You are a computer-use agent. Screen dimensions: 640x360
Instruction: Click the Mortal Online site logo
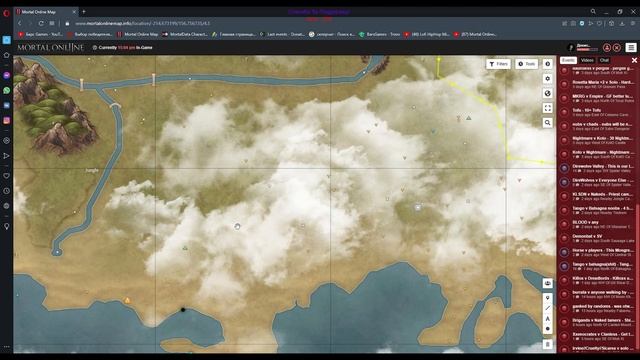[51, 48]
